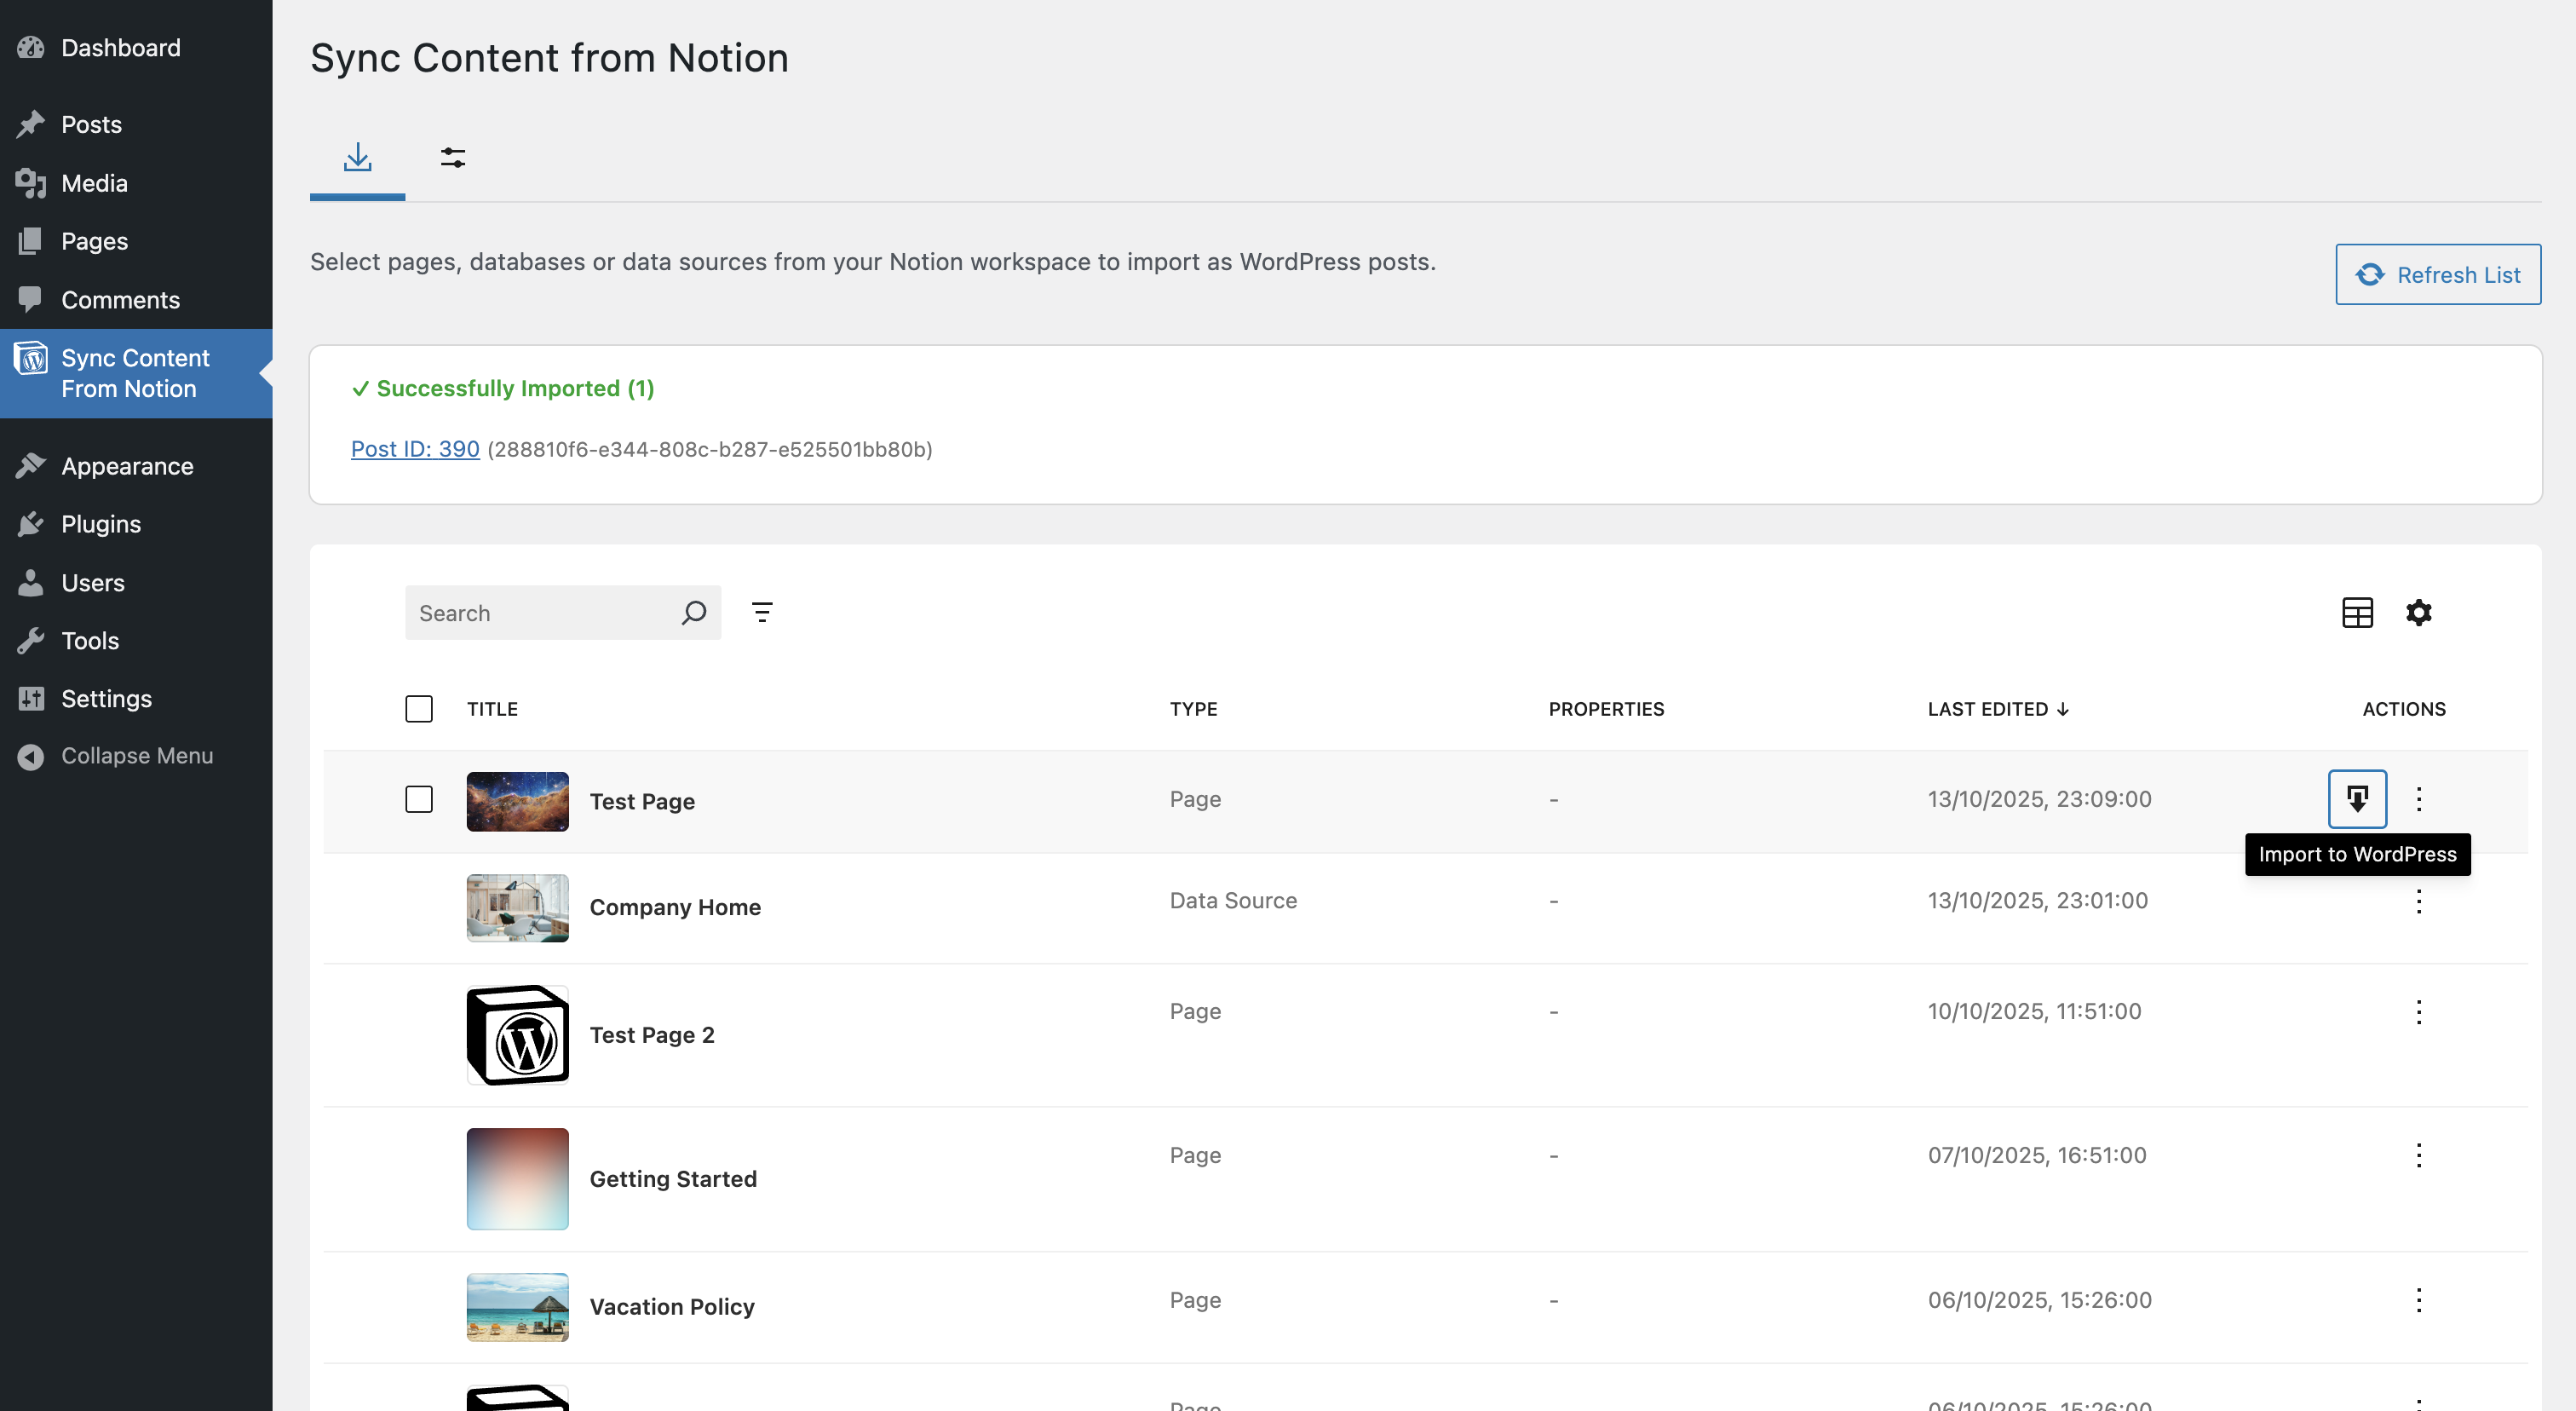Viewport: 2576px width, 1411px height.
Task: Open the Post ID: 390 link
Action: pos(414,449)
